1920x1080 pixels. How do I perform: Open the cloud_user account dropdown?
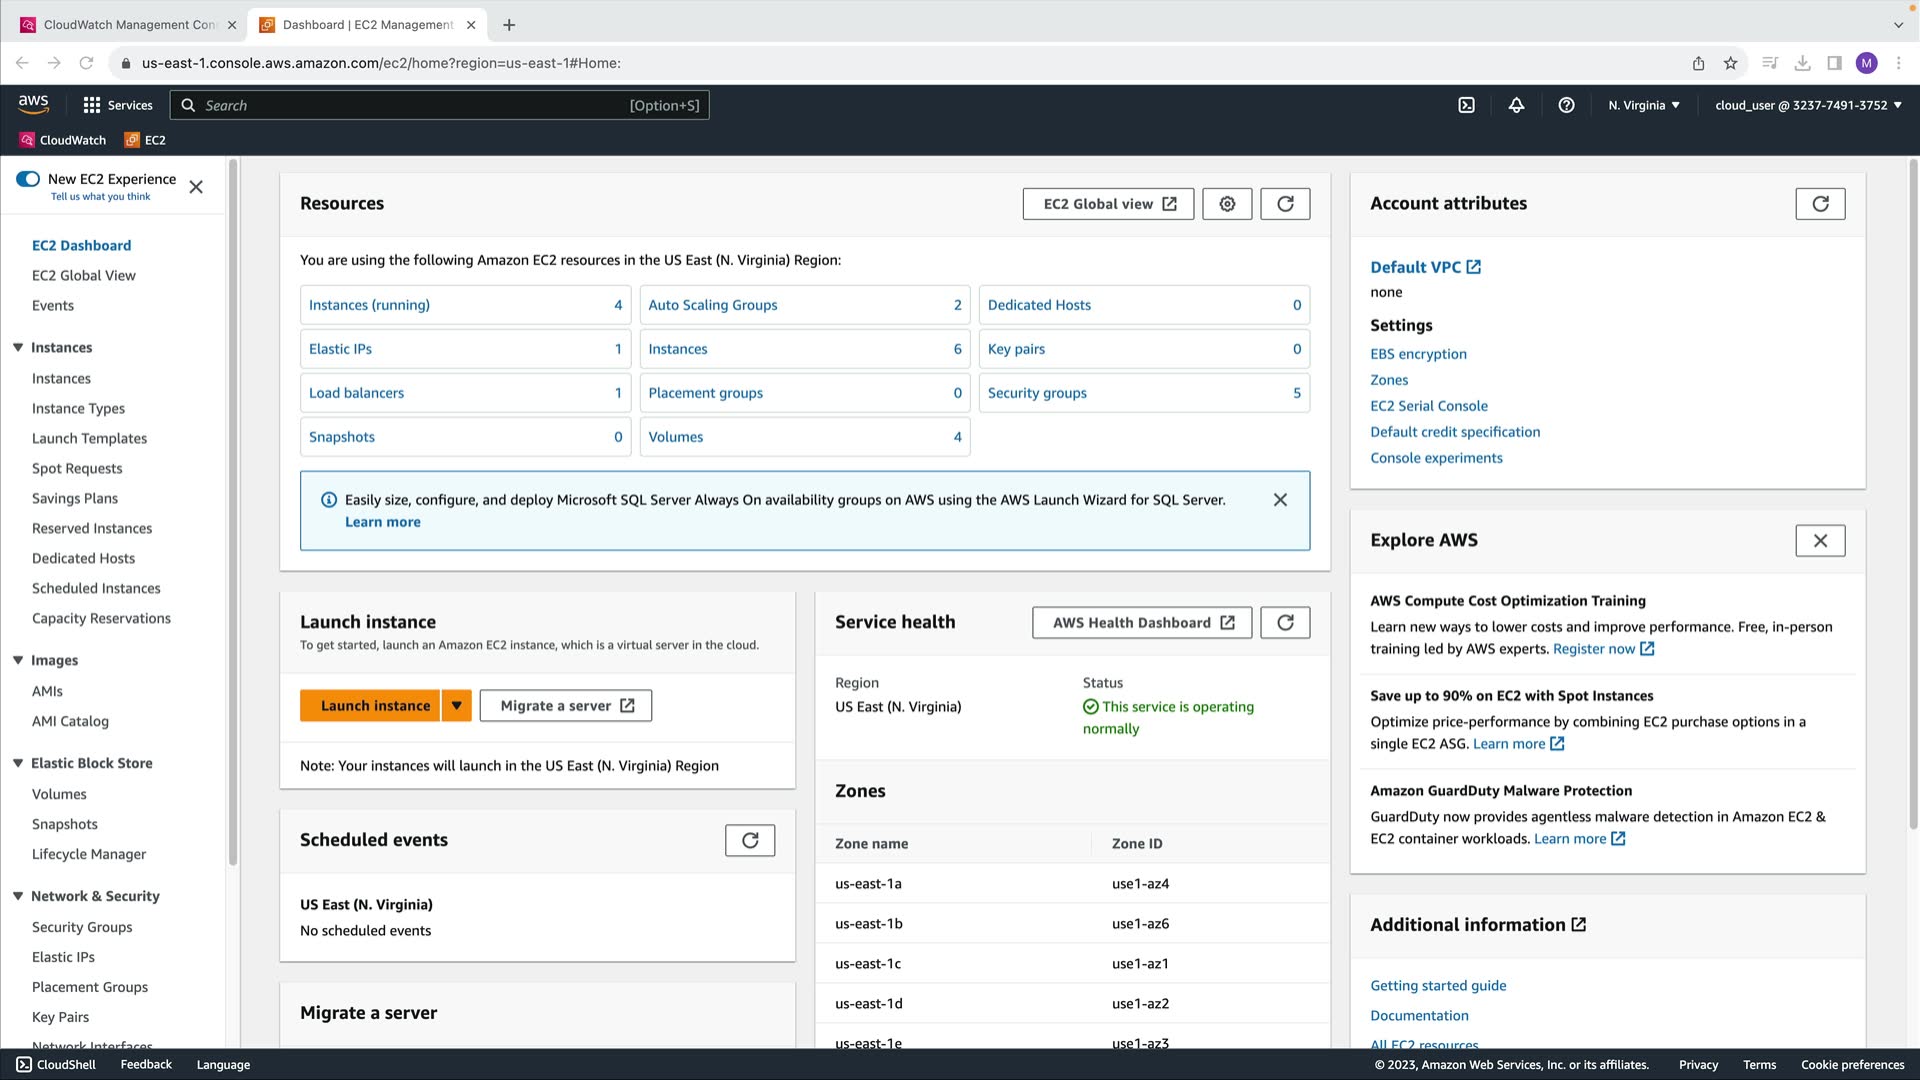coord(1807,105)
